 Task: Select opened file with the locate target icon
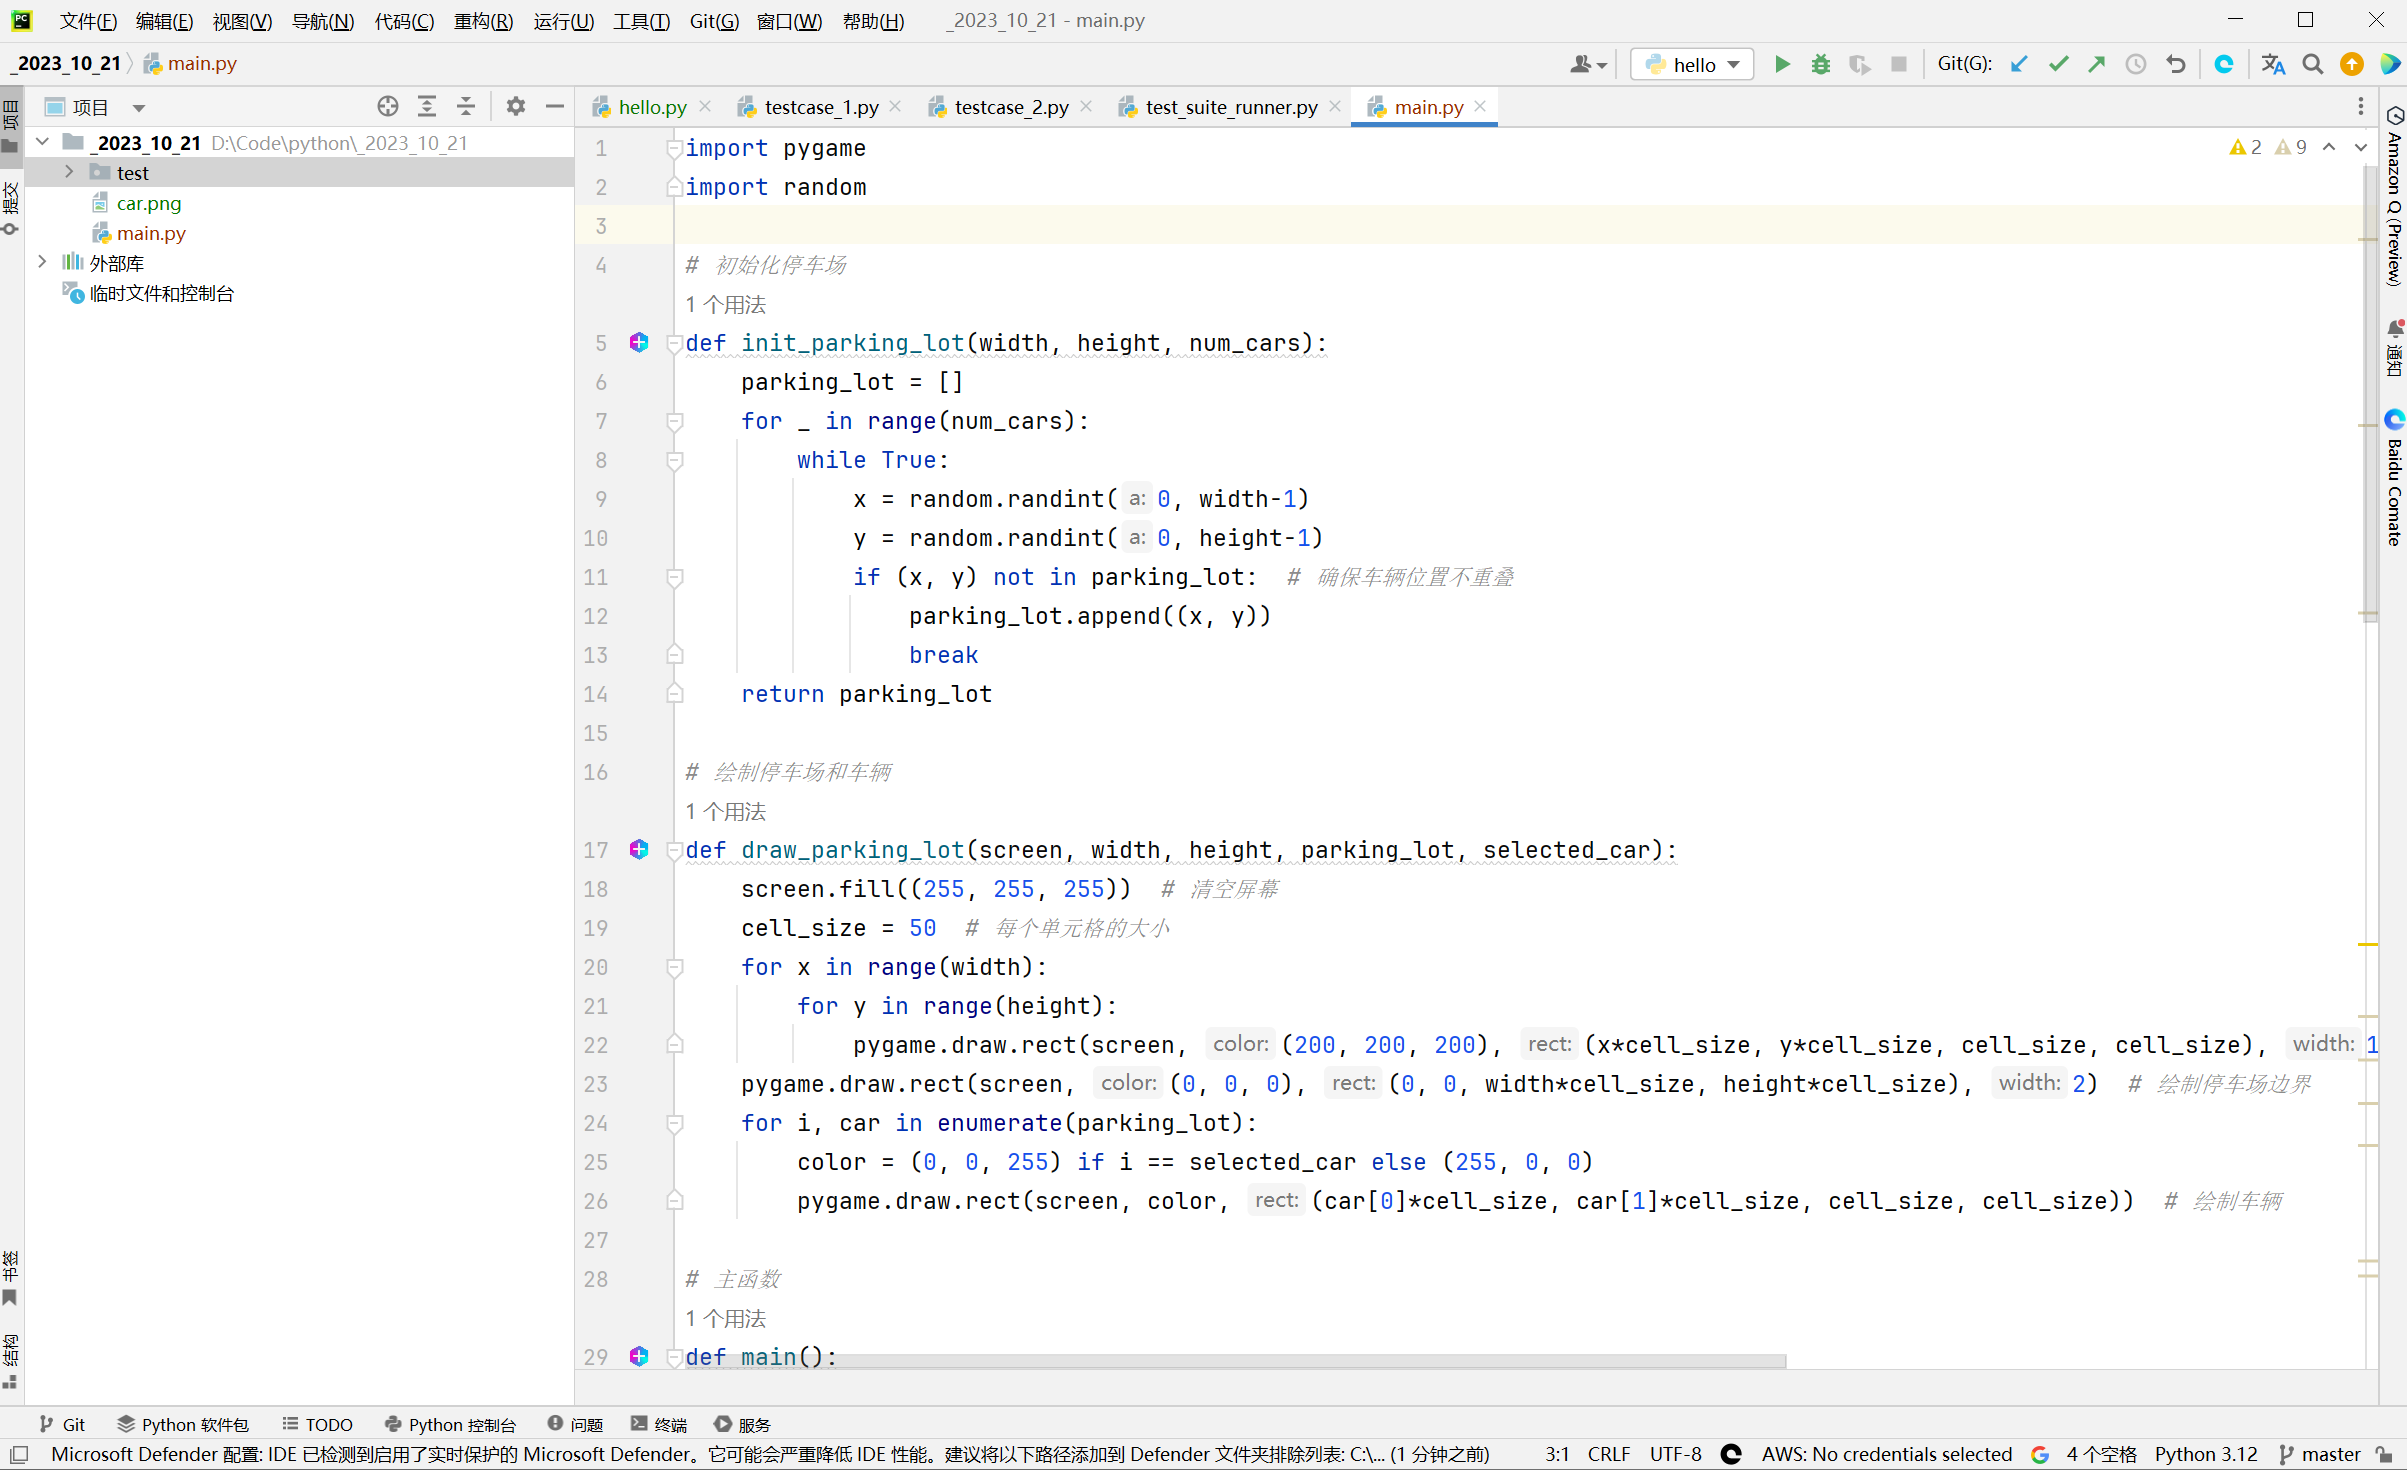[388, 106]
